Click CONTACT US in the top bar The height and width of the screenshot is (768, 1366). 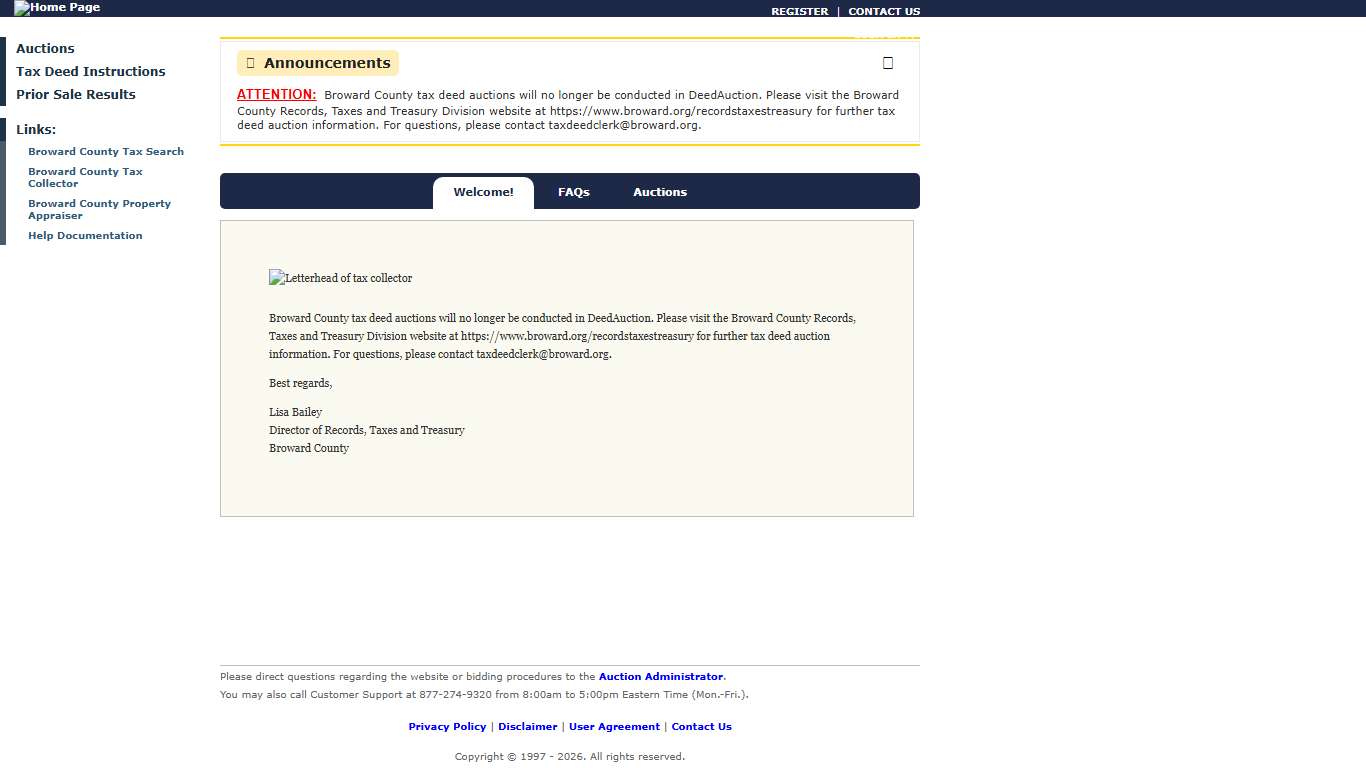[x=883, y=11]
